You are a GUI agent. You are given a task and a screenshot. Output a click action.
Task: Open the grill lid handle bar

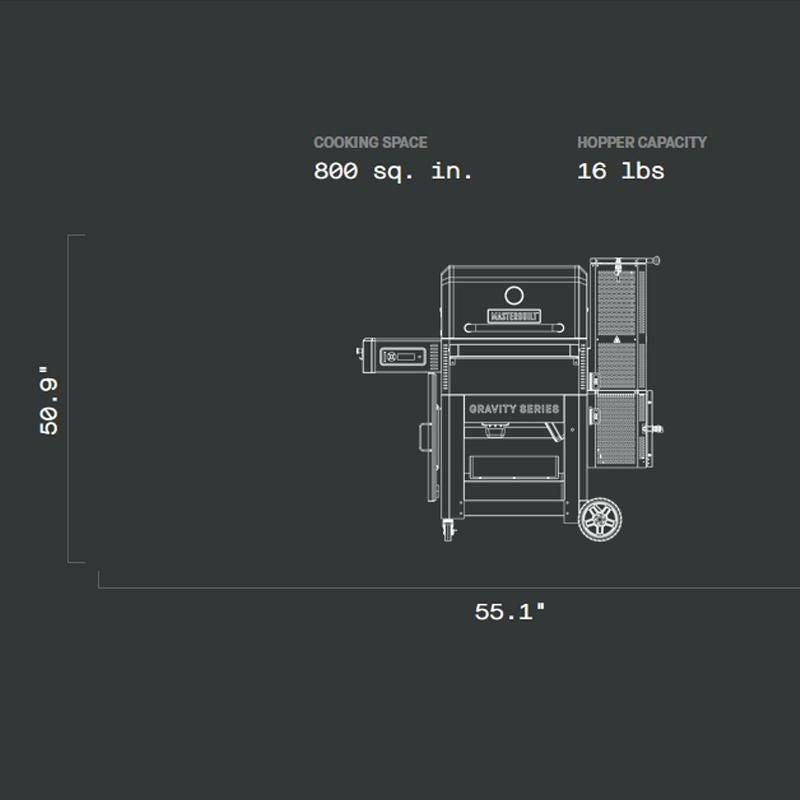516,329
